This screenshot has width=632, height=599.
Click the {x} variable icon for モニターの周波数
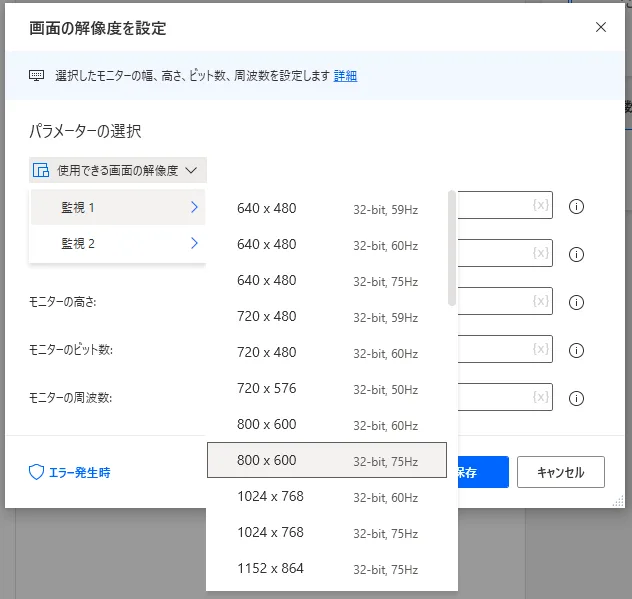point(541,397)
